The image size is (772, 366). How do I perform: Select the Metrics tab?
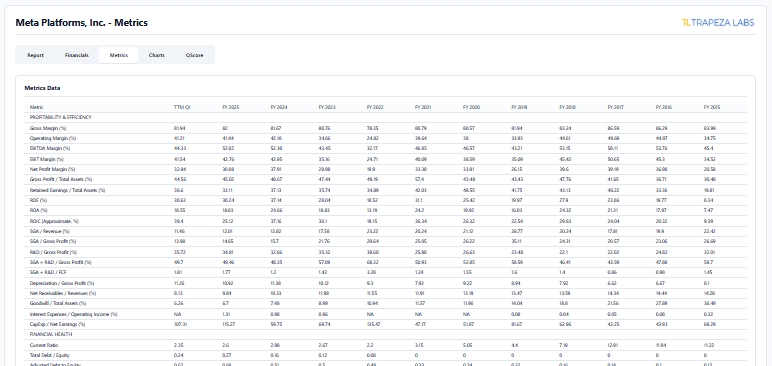click(x=119, y=55)
